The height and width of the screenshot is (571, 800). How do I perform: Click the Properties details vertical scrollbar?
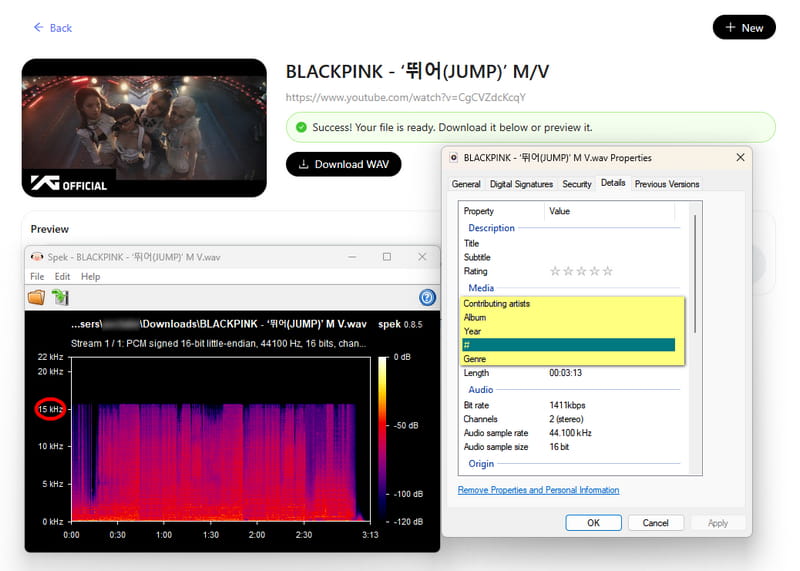point(695,274)
